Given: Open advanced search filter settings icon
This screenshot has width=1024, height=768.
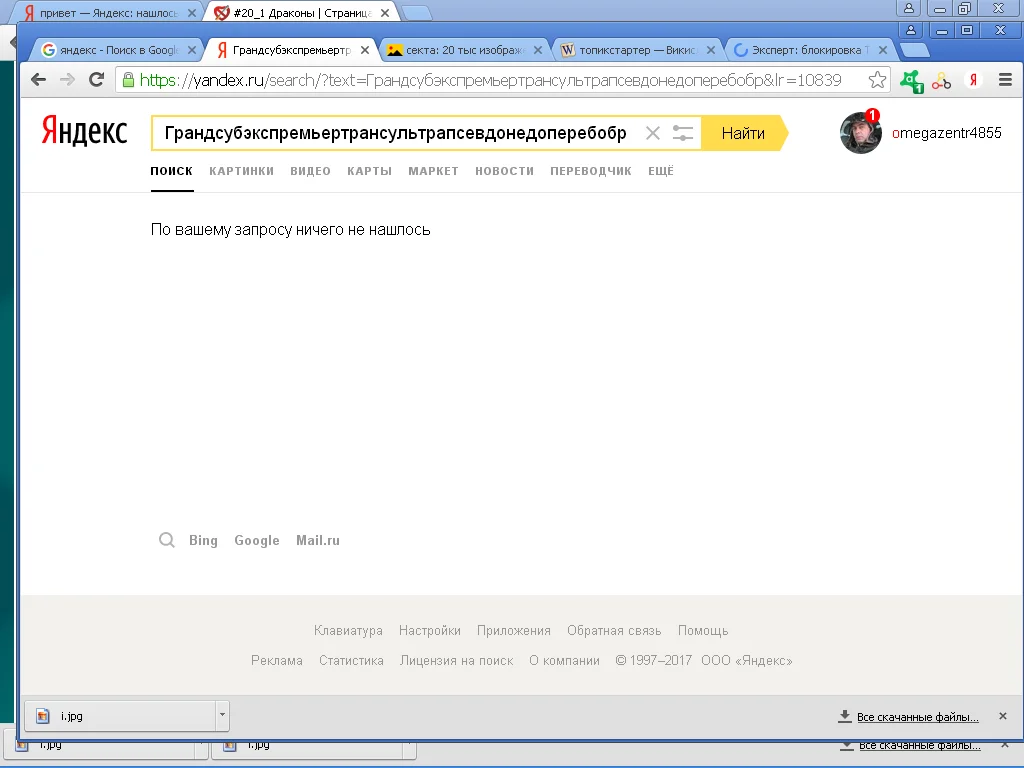Looking at the screenshot, I should (x=682, y=133).
